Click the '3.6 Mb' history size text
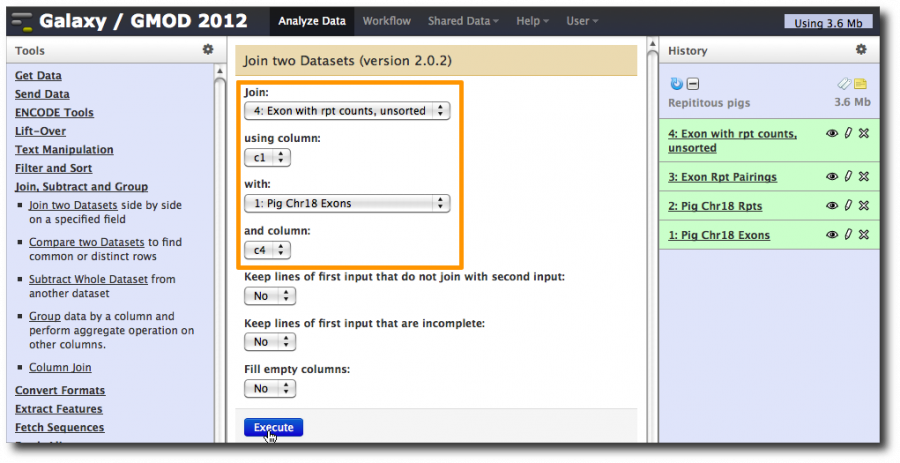Image resolution: width=900 pixels, height=463 pixels. tap(852, 102)
